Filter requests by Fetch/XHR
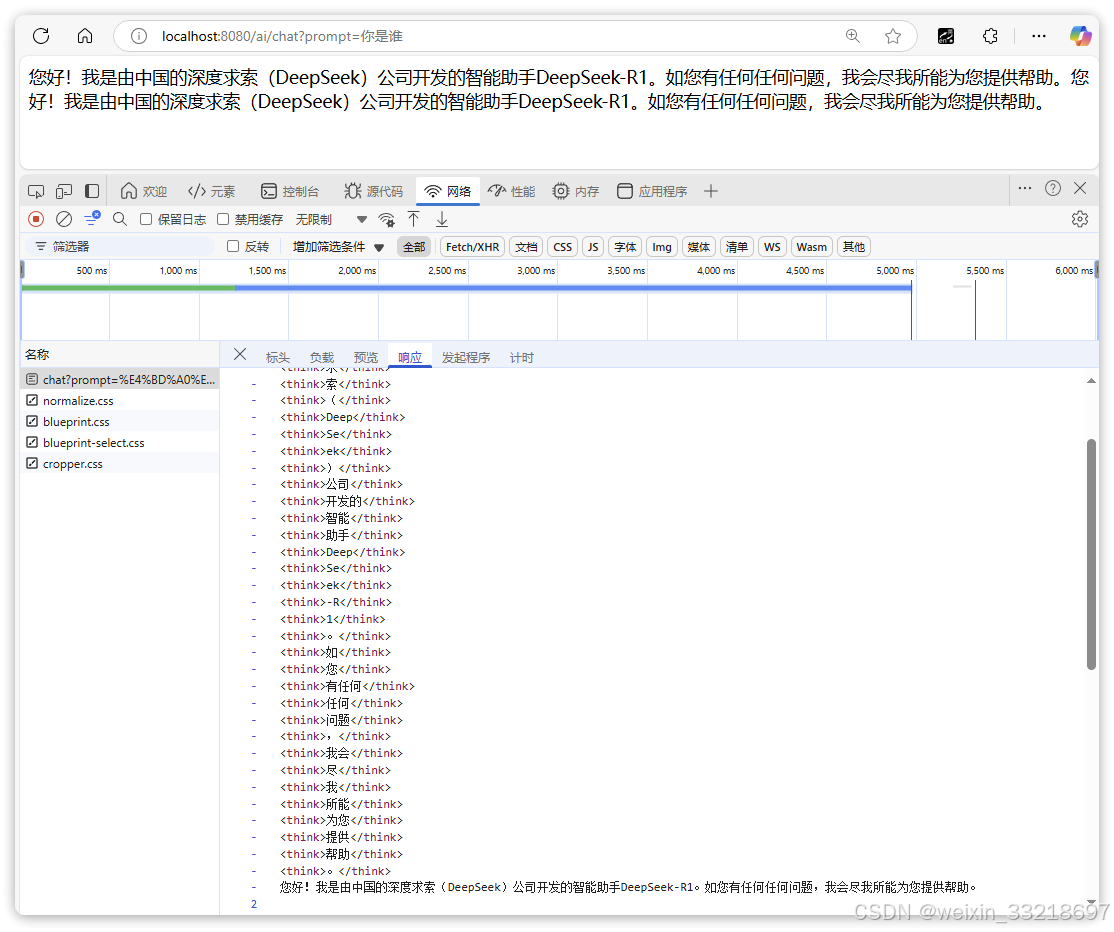Viewport: 1114px width, 932px height. point(472,247)
